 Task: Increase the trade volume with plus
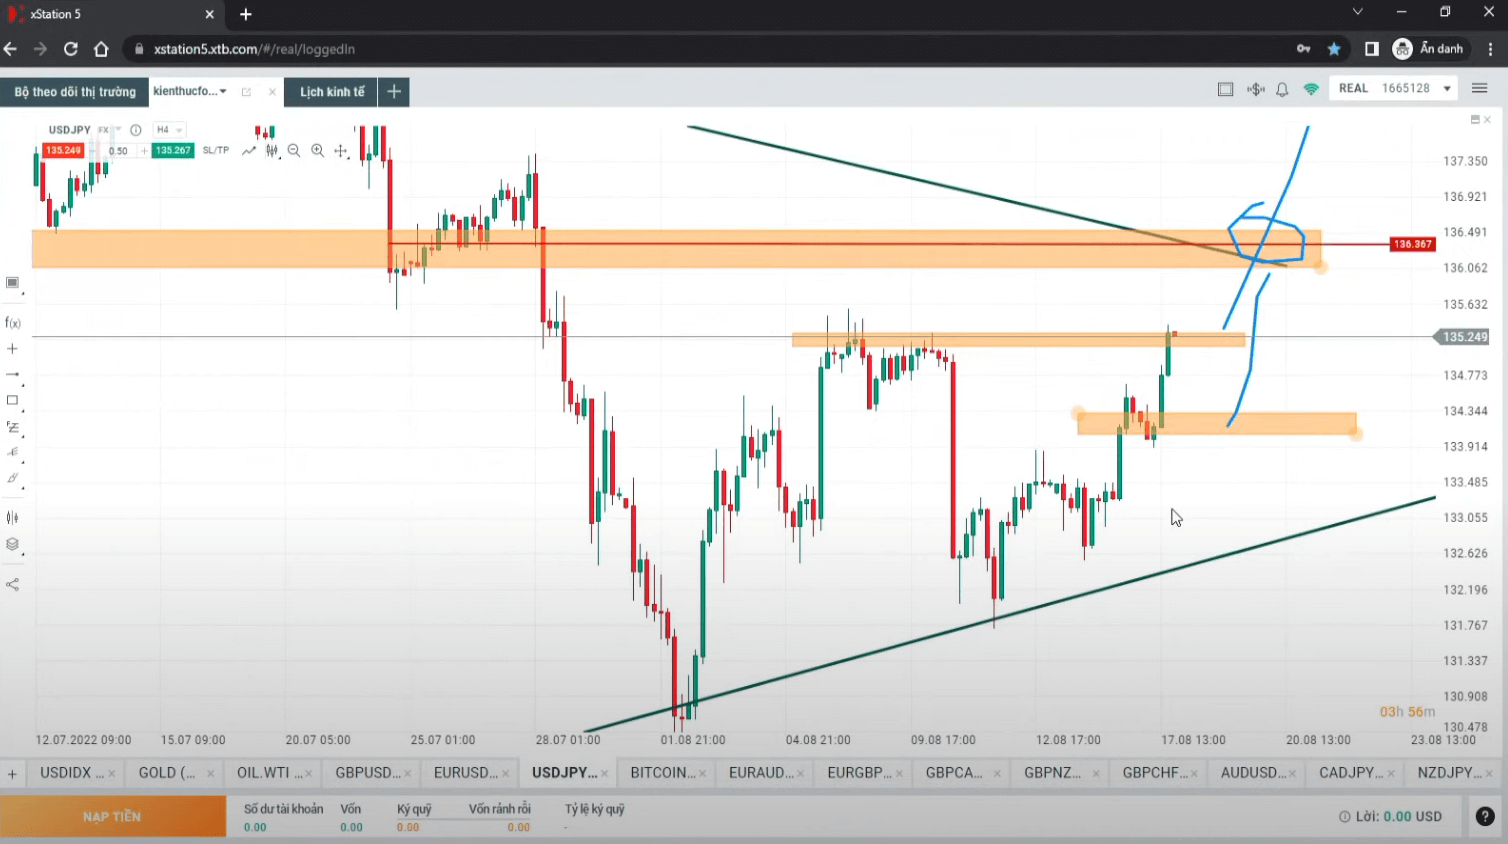coord(144,151)
